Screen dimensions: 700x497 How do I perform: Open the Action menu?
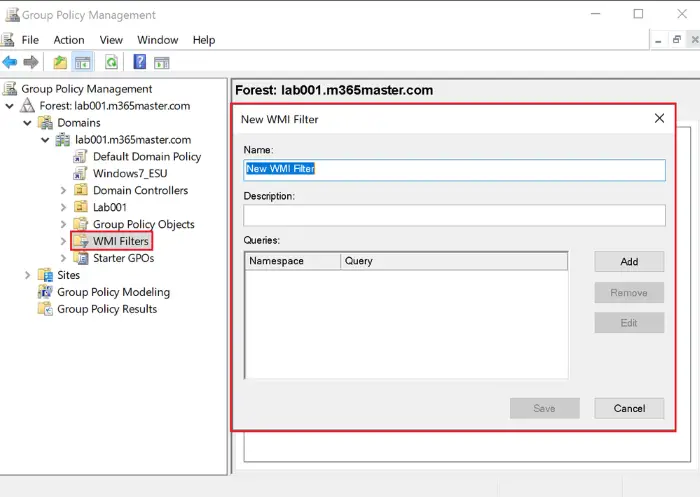tap(69, 40)
